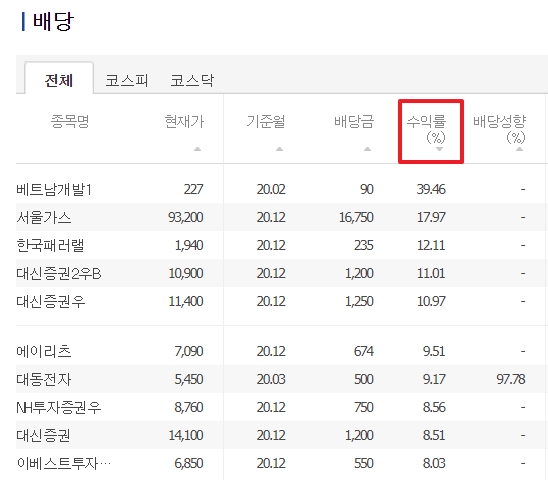This screenshot has height=480, width=548.
Task: Click the 39.46 yield value
Action: [x=431, y=189]
